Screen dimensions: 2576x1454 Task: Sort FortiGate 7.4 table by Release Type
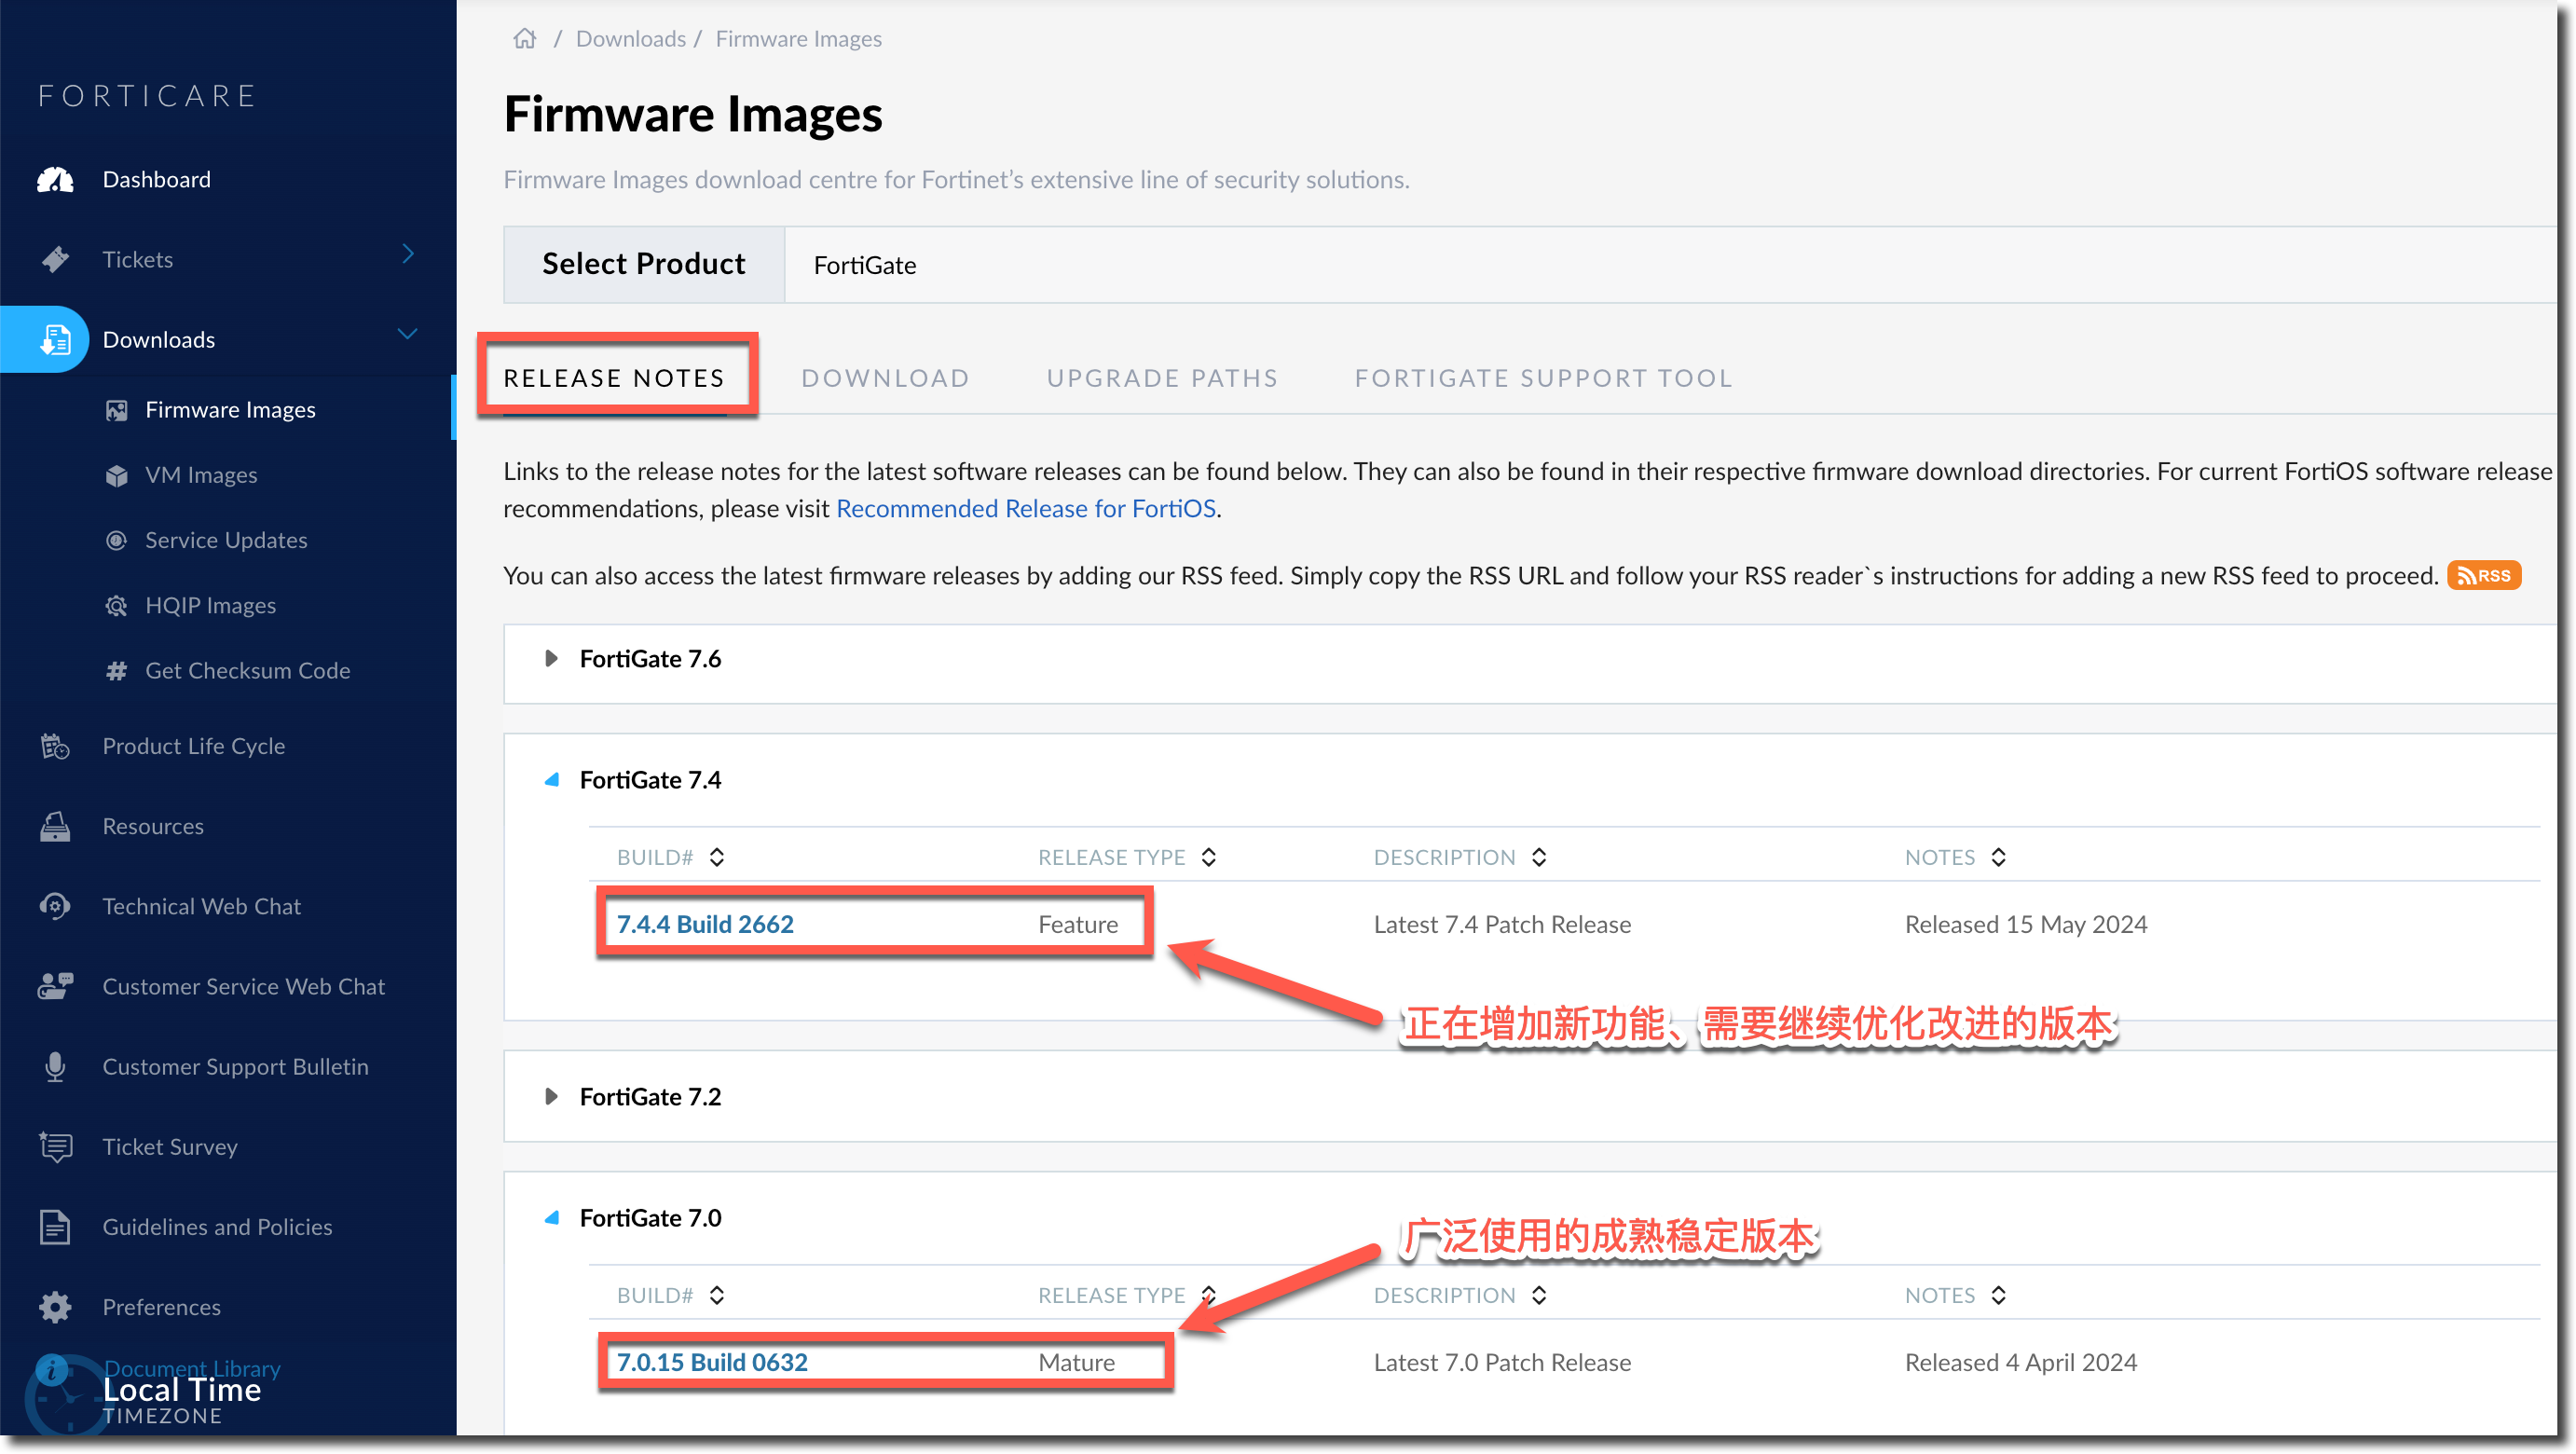[1209, 857]
